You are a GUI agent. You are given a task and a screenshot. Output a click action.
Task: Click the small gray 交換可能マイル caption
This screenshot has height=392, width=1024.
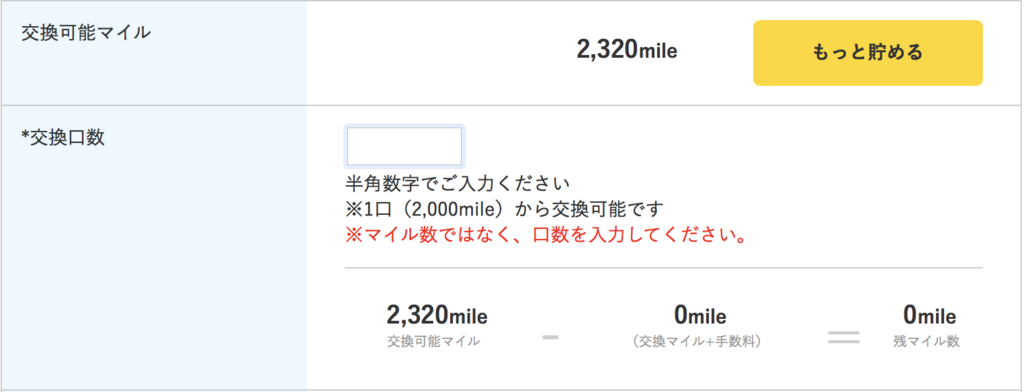(x=433, y=341)
